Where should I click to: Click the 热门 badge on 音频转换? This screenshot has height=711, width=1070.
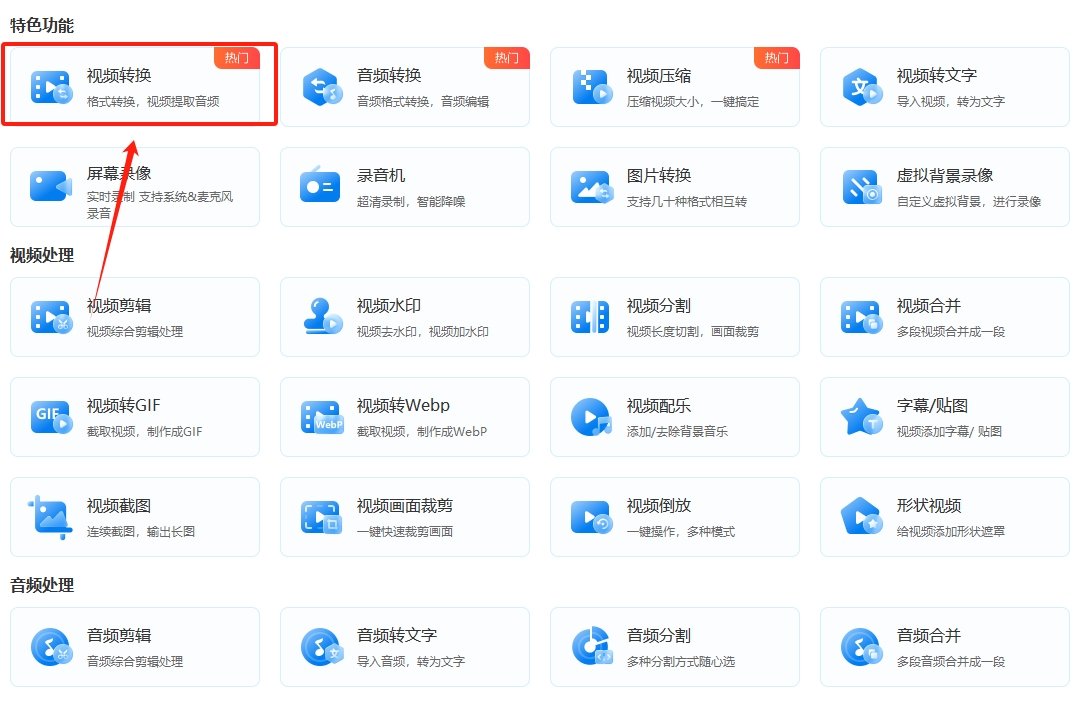pos(507,58)
